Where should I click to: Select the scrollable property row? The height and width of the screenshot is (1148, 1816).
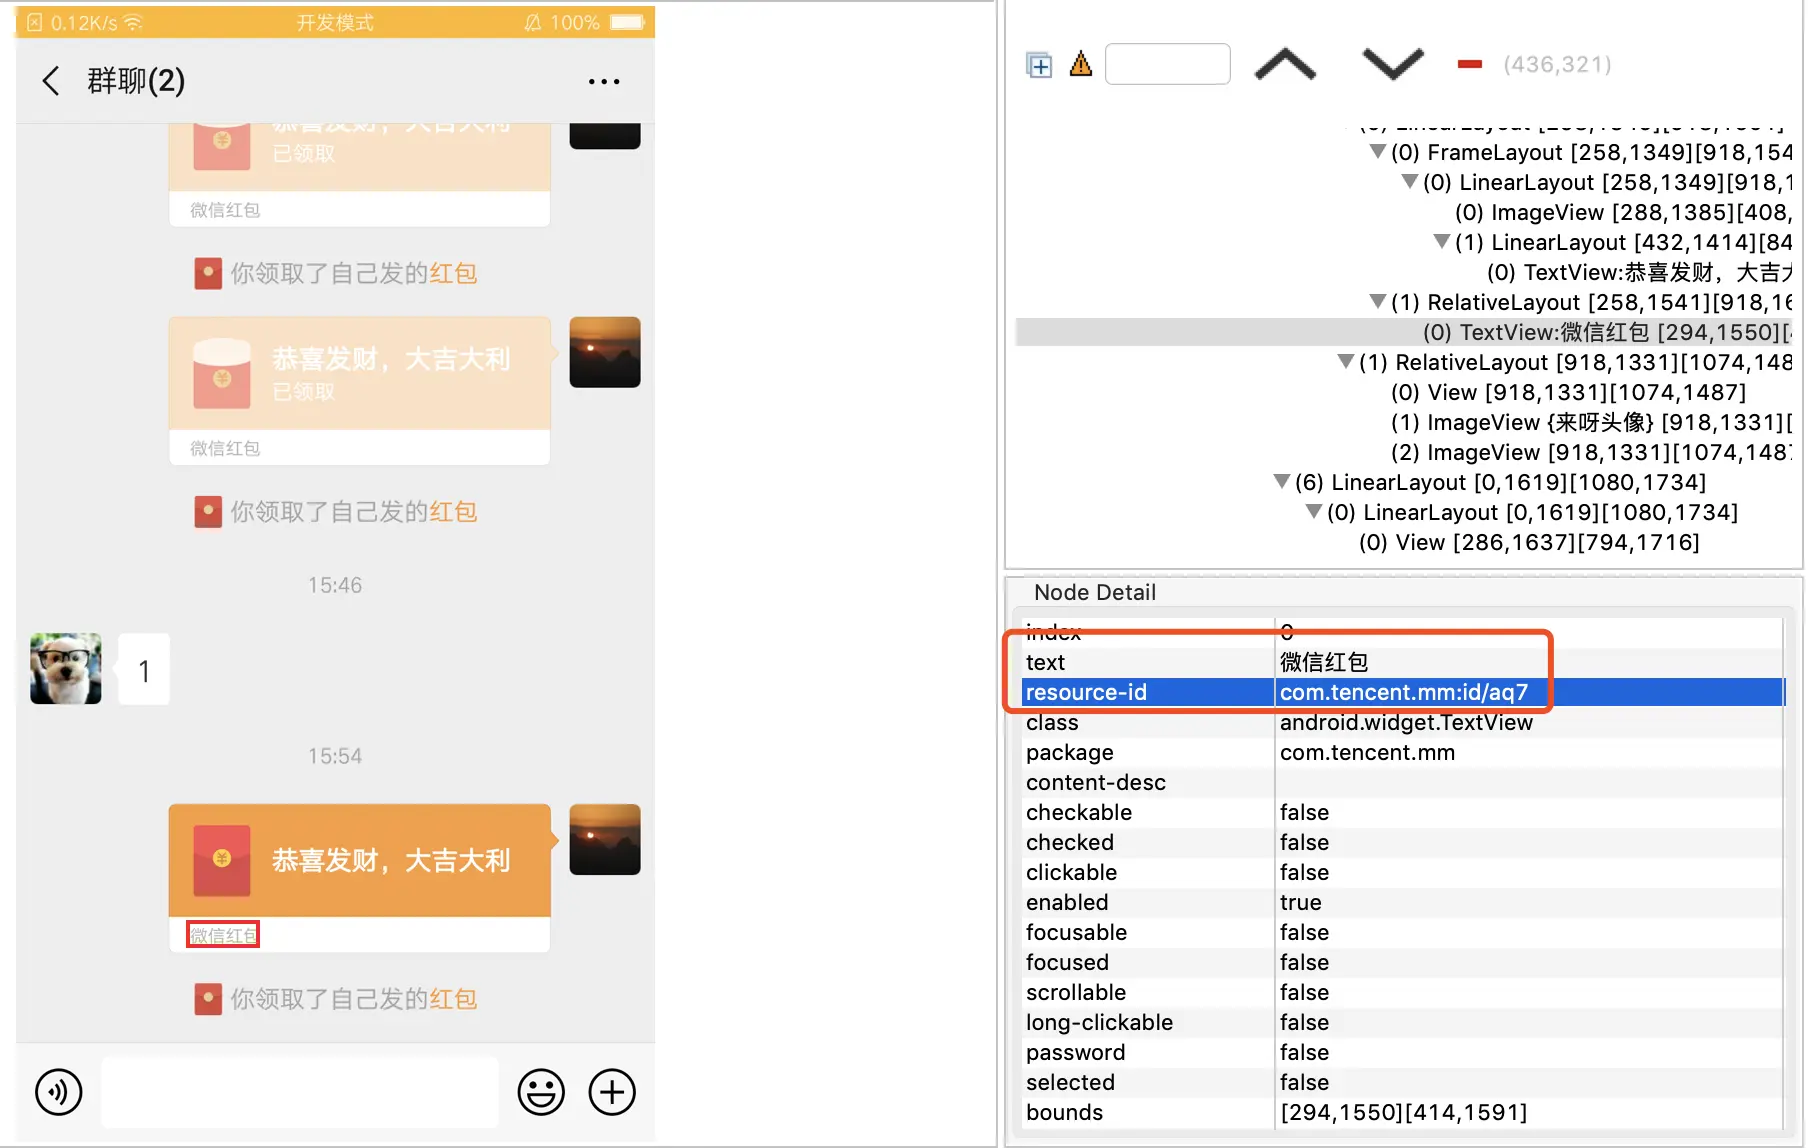click(x=1402, y=992)
